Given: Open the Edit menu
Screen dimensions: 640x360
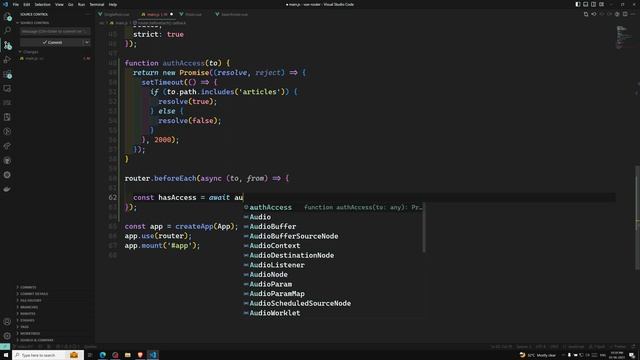Looking at the screenshot, I should pos(27,4).
